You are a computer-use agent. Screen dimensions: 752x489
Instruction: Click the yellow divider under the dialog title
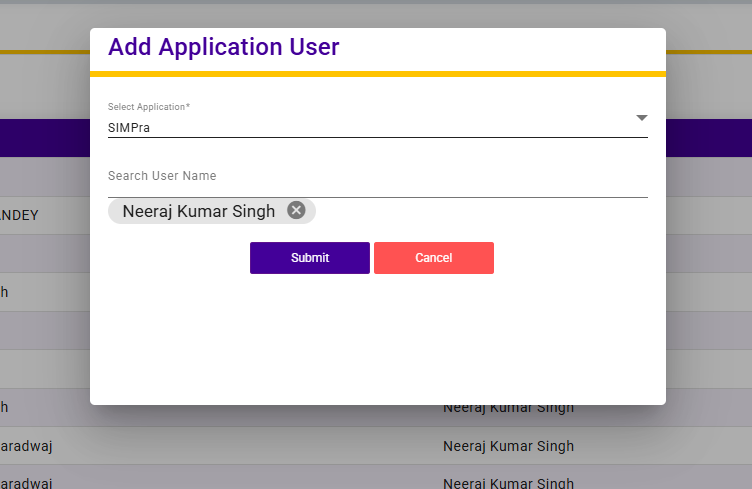377,74
